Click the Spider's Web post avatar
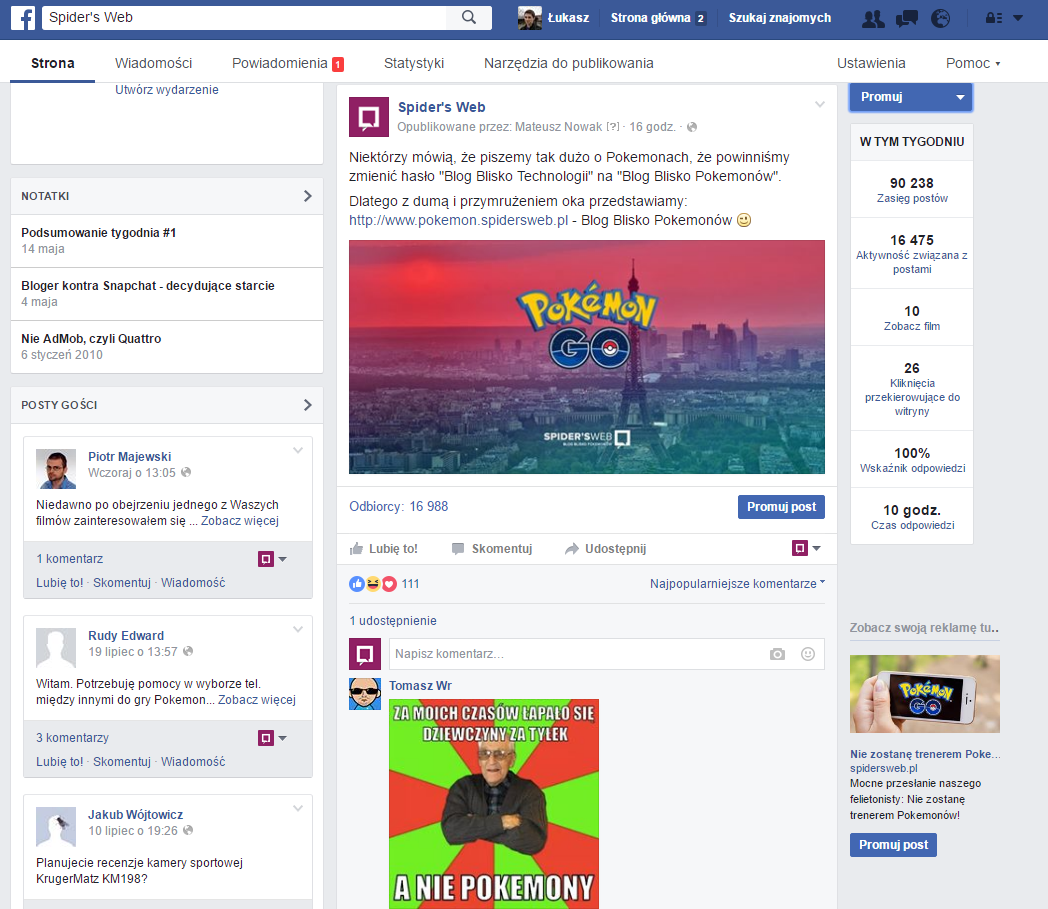The width and height of the screenshot is (1048, 909). pyautogui.click(x=369, y=117)
